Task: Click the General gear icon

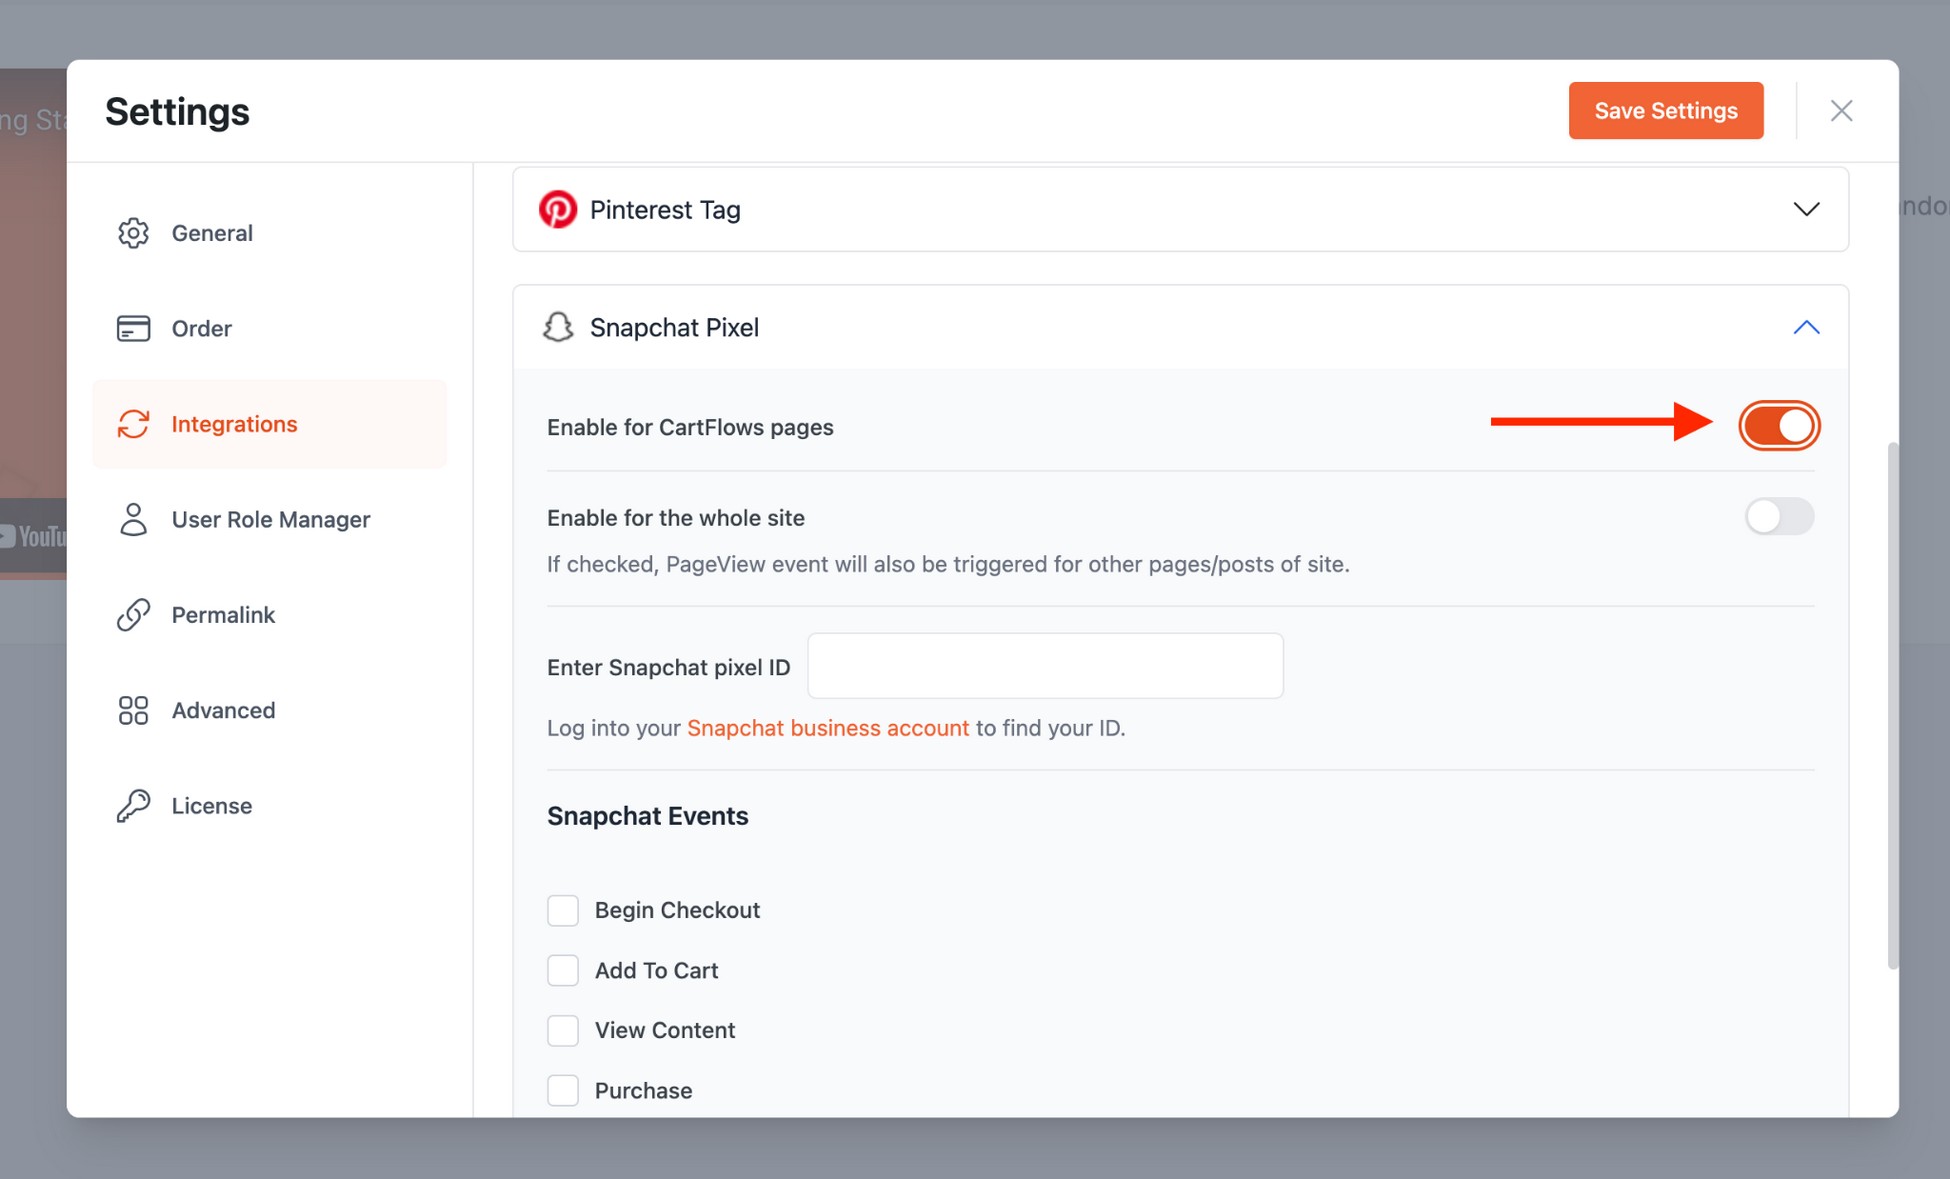Action: (133, 233)
